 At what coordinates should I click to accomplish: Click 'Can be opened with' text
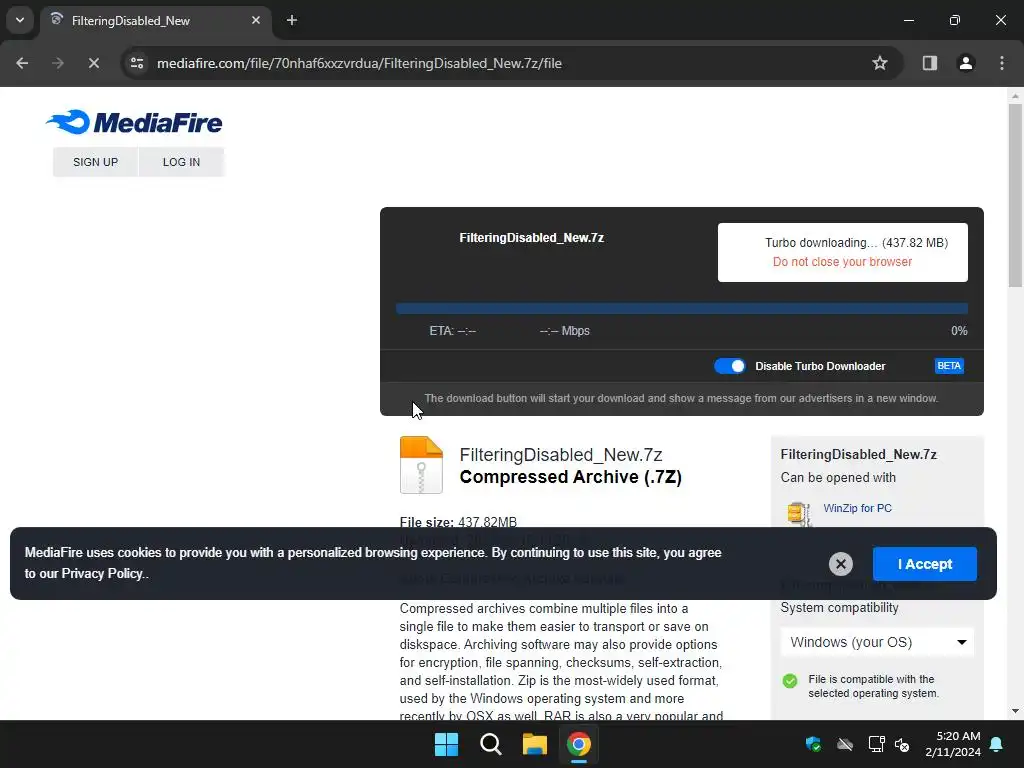[x=838, y=477]
